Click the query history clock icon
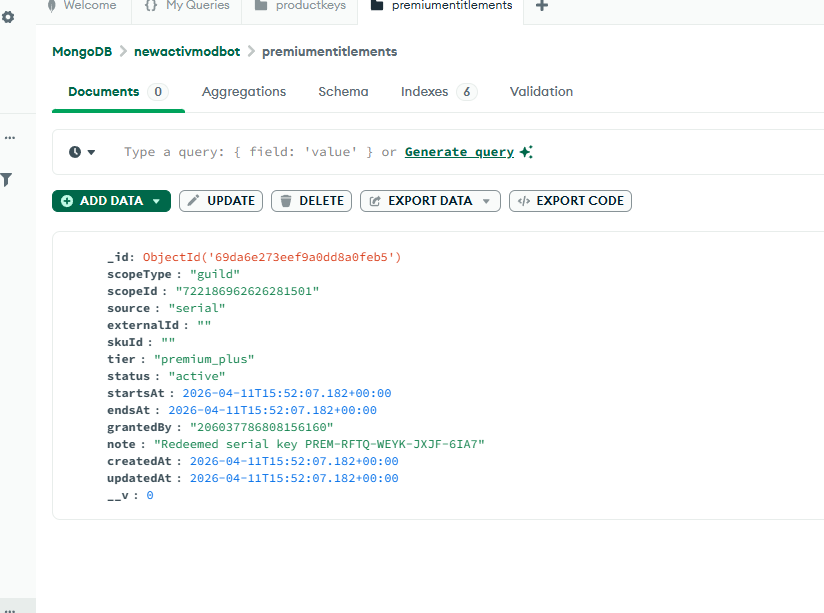824x613 pixels. (75, 152)
